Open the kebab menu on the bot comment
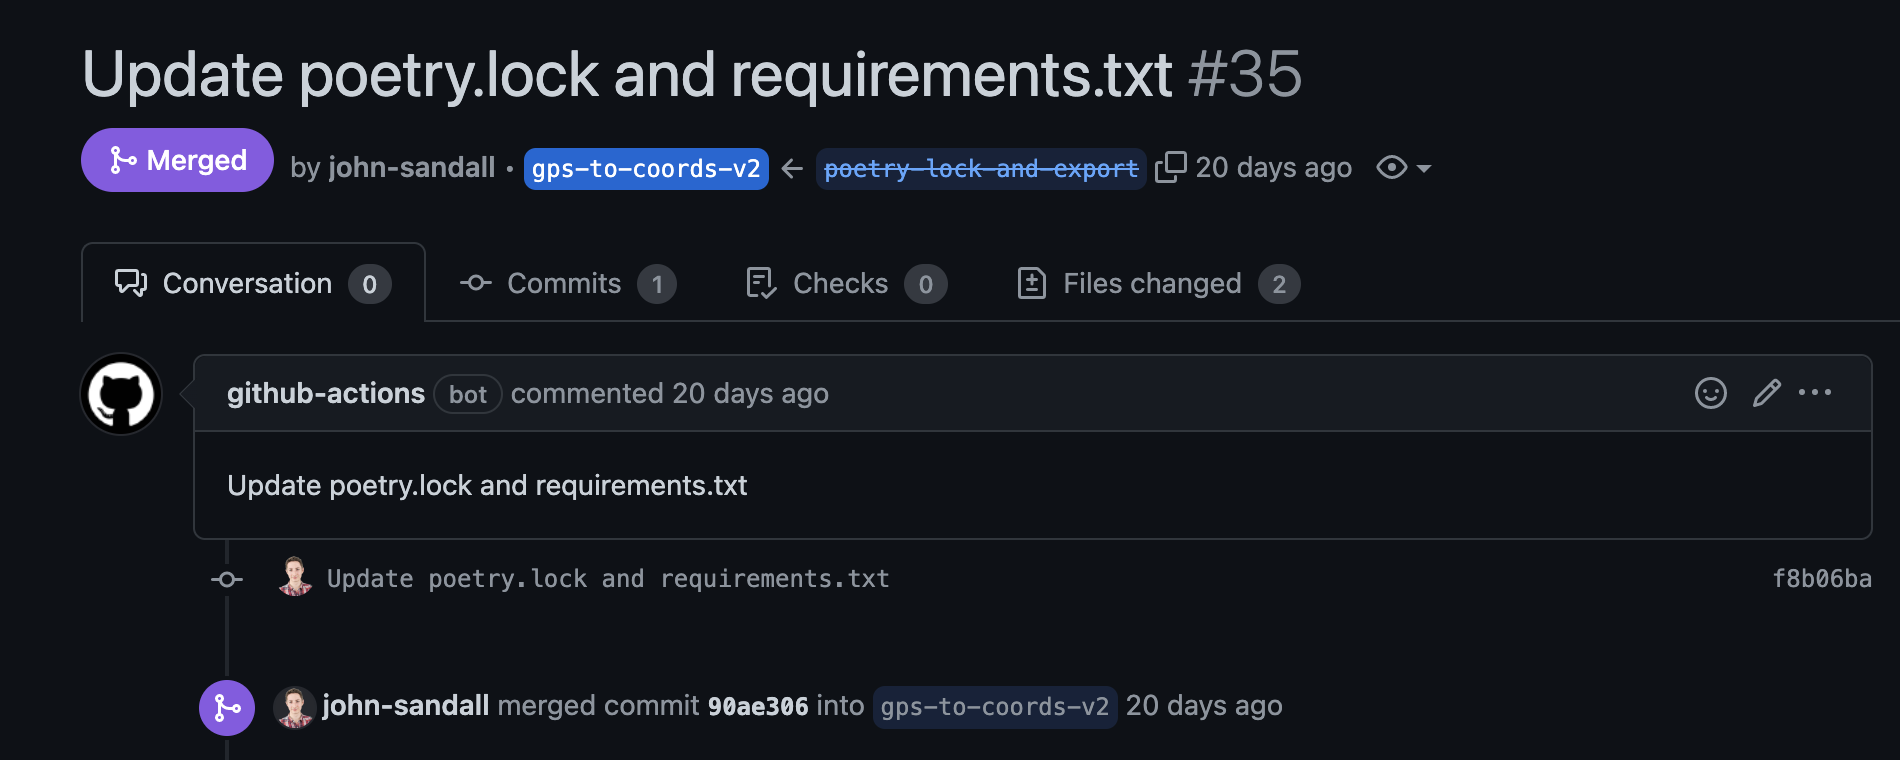The height and width of the screenshot is (760, 1900). pyautogui.click(x=1816, y=393)
